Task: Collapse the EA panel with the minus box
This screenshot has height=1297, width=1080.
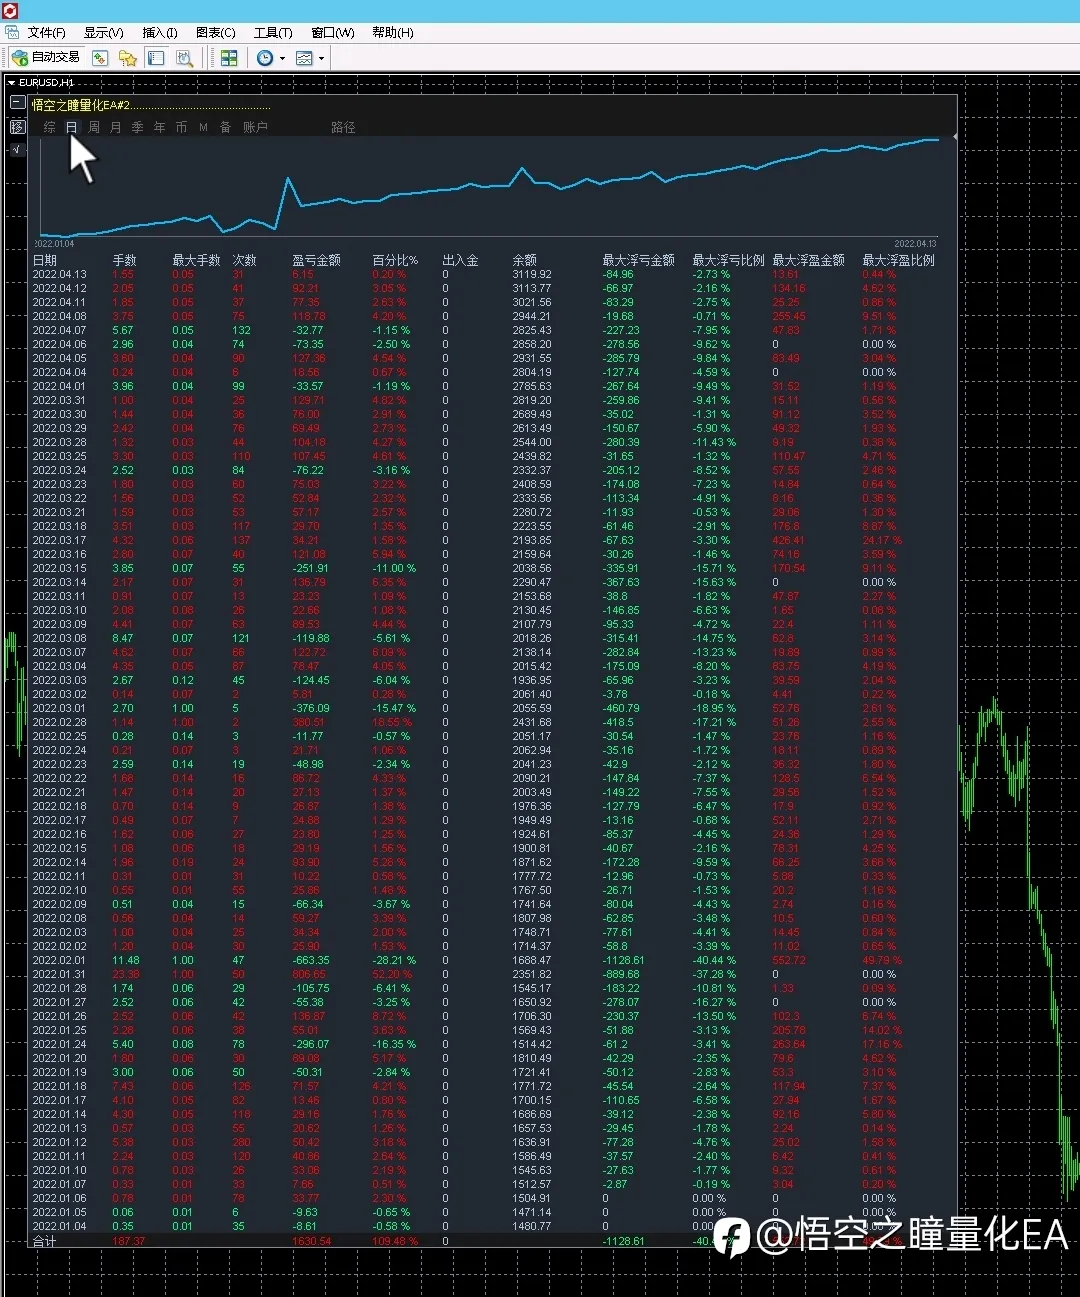Action: click(17, 102)
